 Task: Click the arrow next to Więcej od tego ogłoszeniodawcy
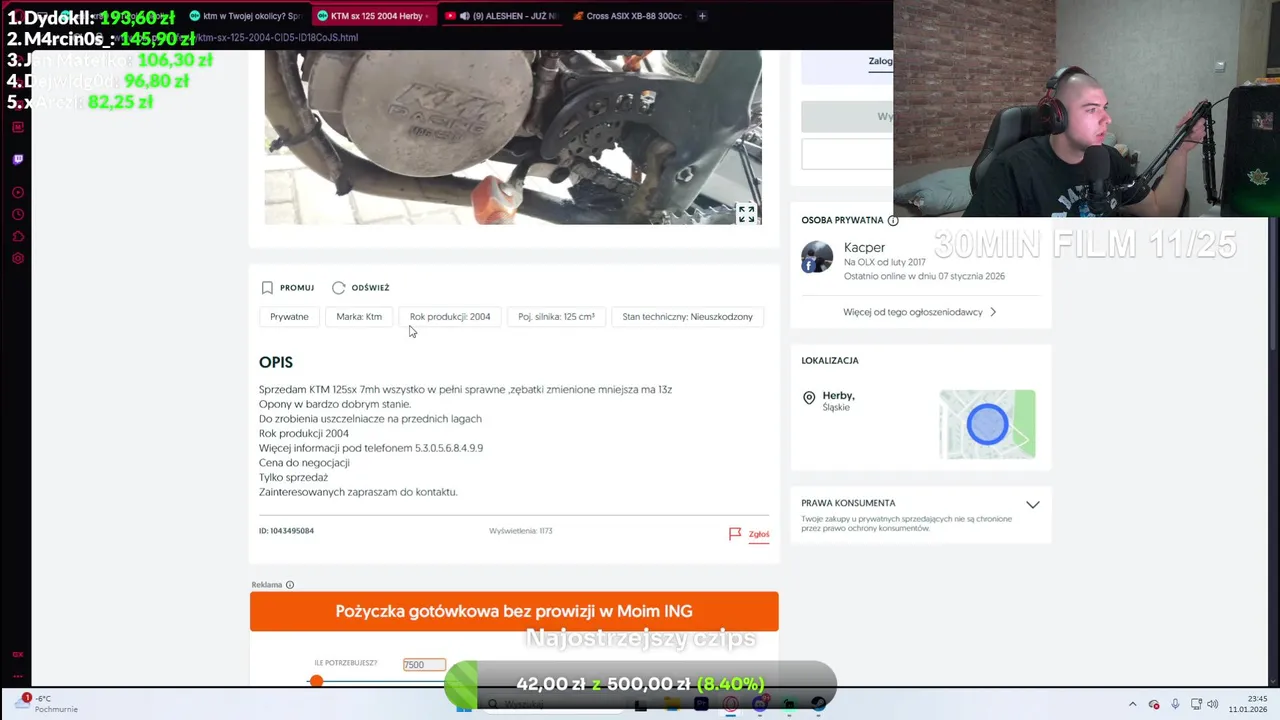[x=993, y=312]
